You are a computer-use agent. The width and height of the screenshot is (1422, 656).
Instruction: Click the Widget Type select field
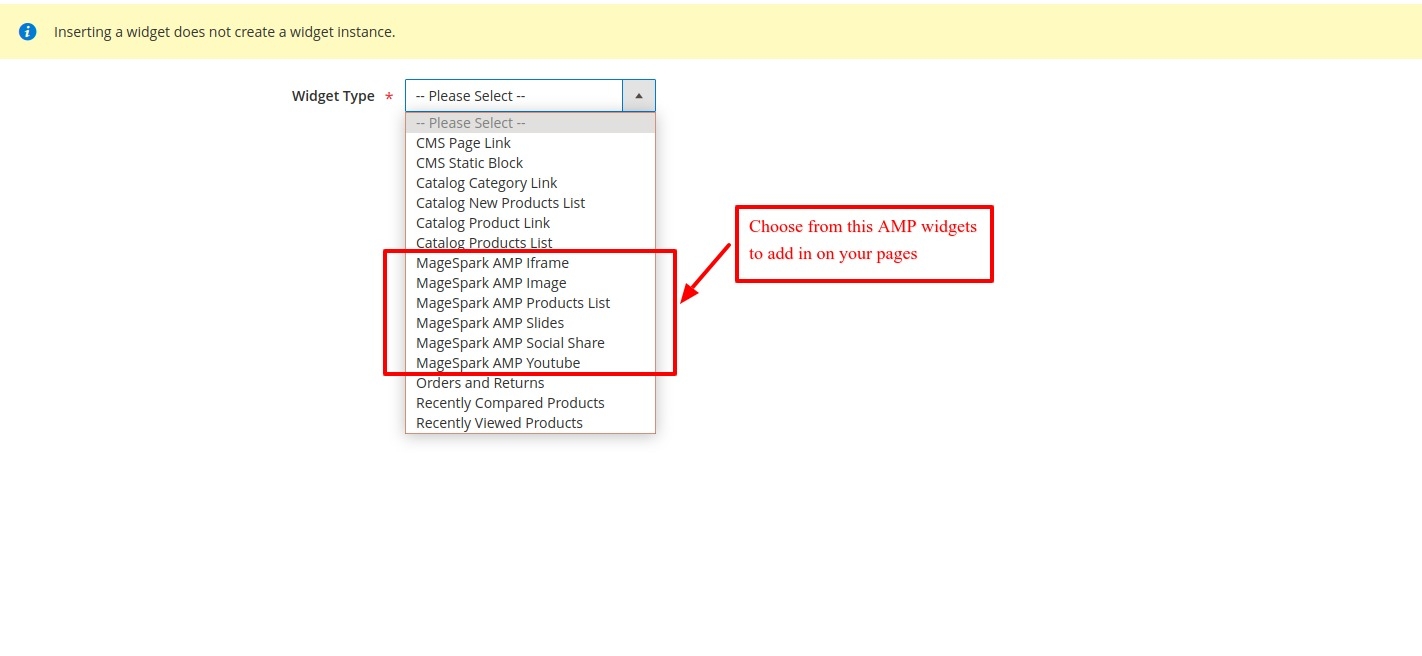(x=530, y=96)
